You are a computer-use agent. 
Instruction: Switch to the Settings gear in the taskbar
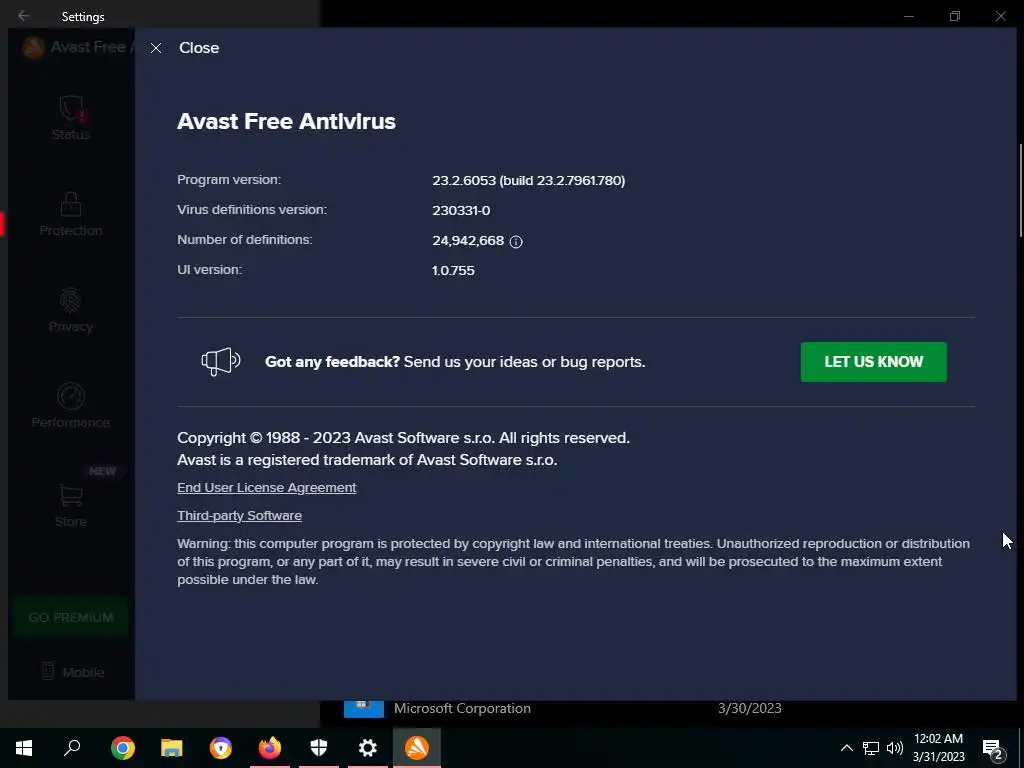[368, 748]
